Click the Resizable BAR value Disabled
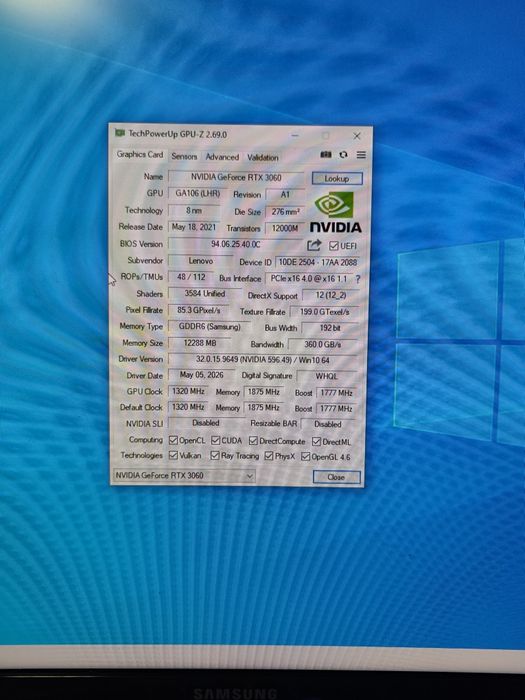 328,424
